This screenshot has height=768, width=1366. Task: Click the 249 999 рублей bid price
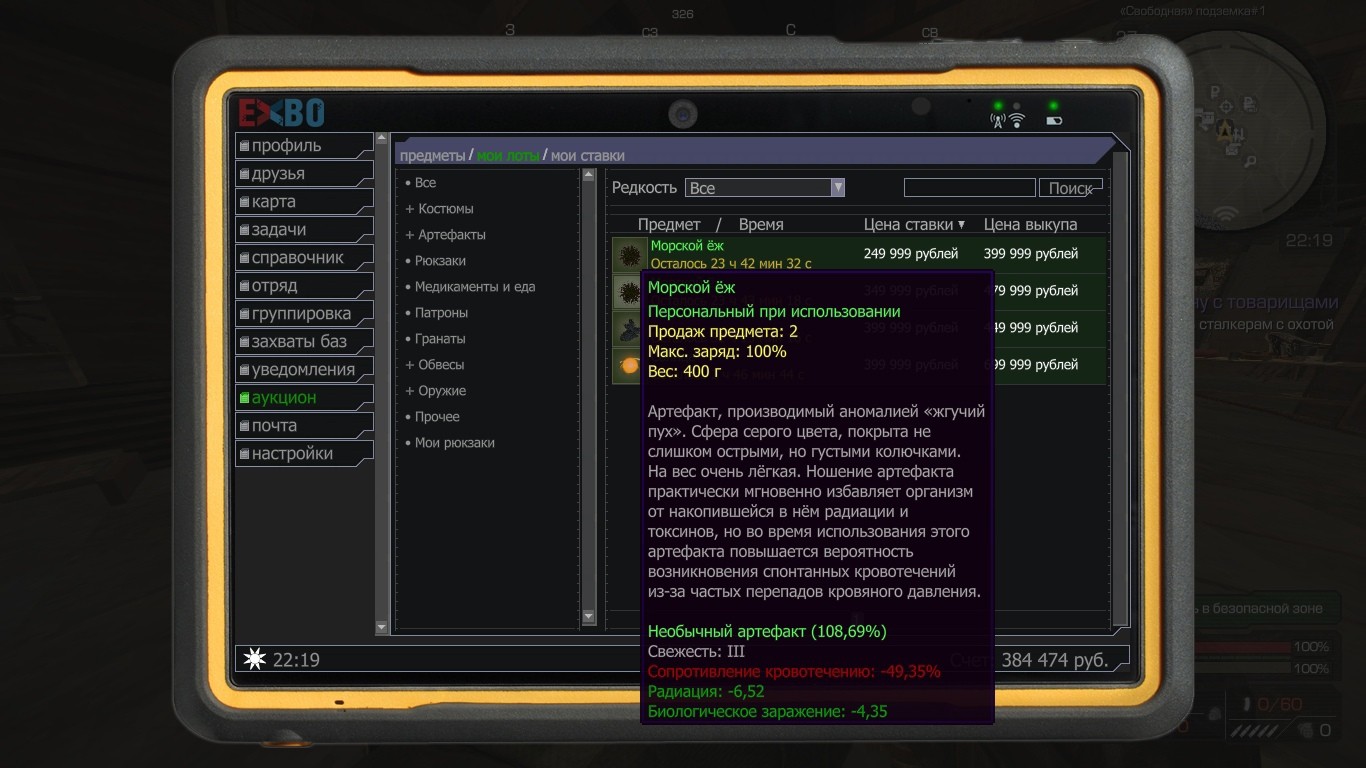pos(911,254)
